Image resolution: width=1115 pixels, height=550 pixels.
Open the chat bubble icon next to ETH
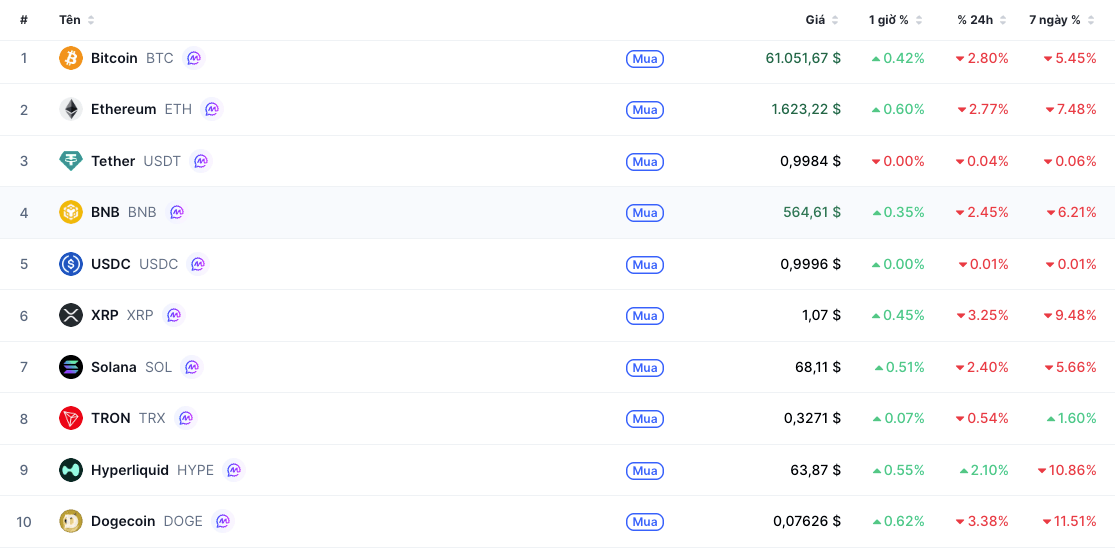click(212, 110)
